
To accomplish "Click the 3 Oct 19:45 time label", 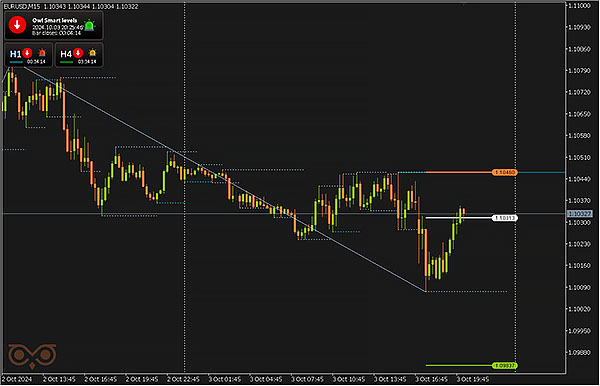I will point(473,379).
